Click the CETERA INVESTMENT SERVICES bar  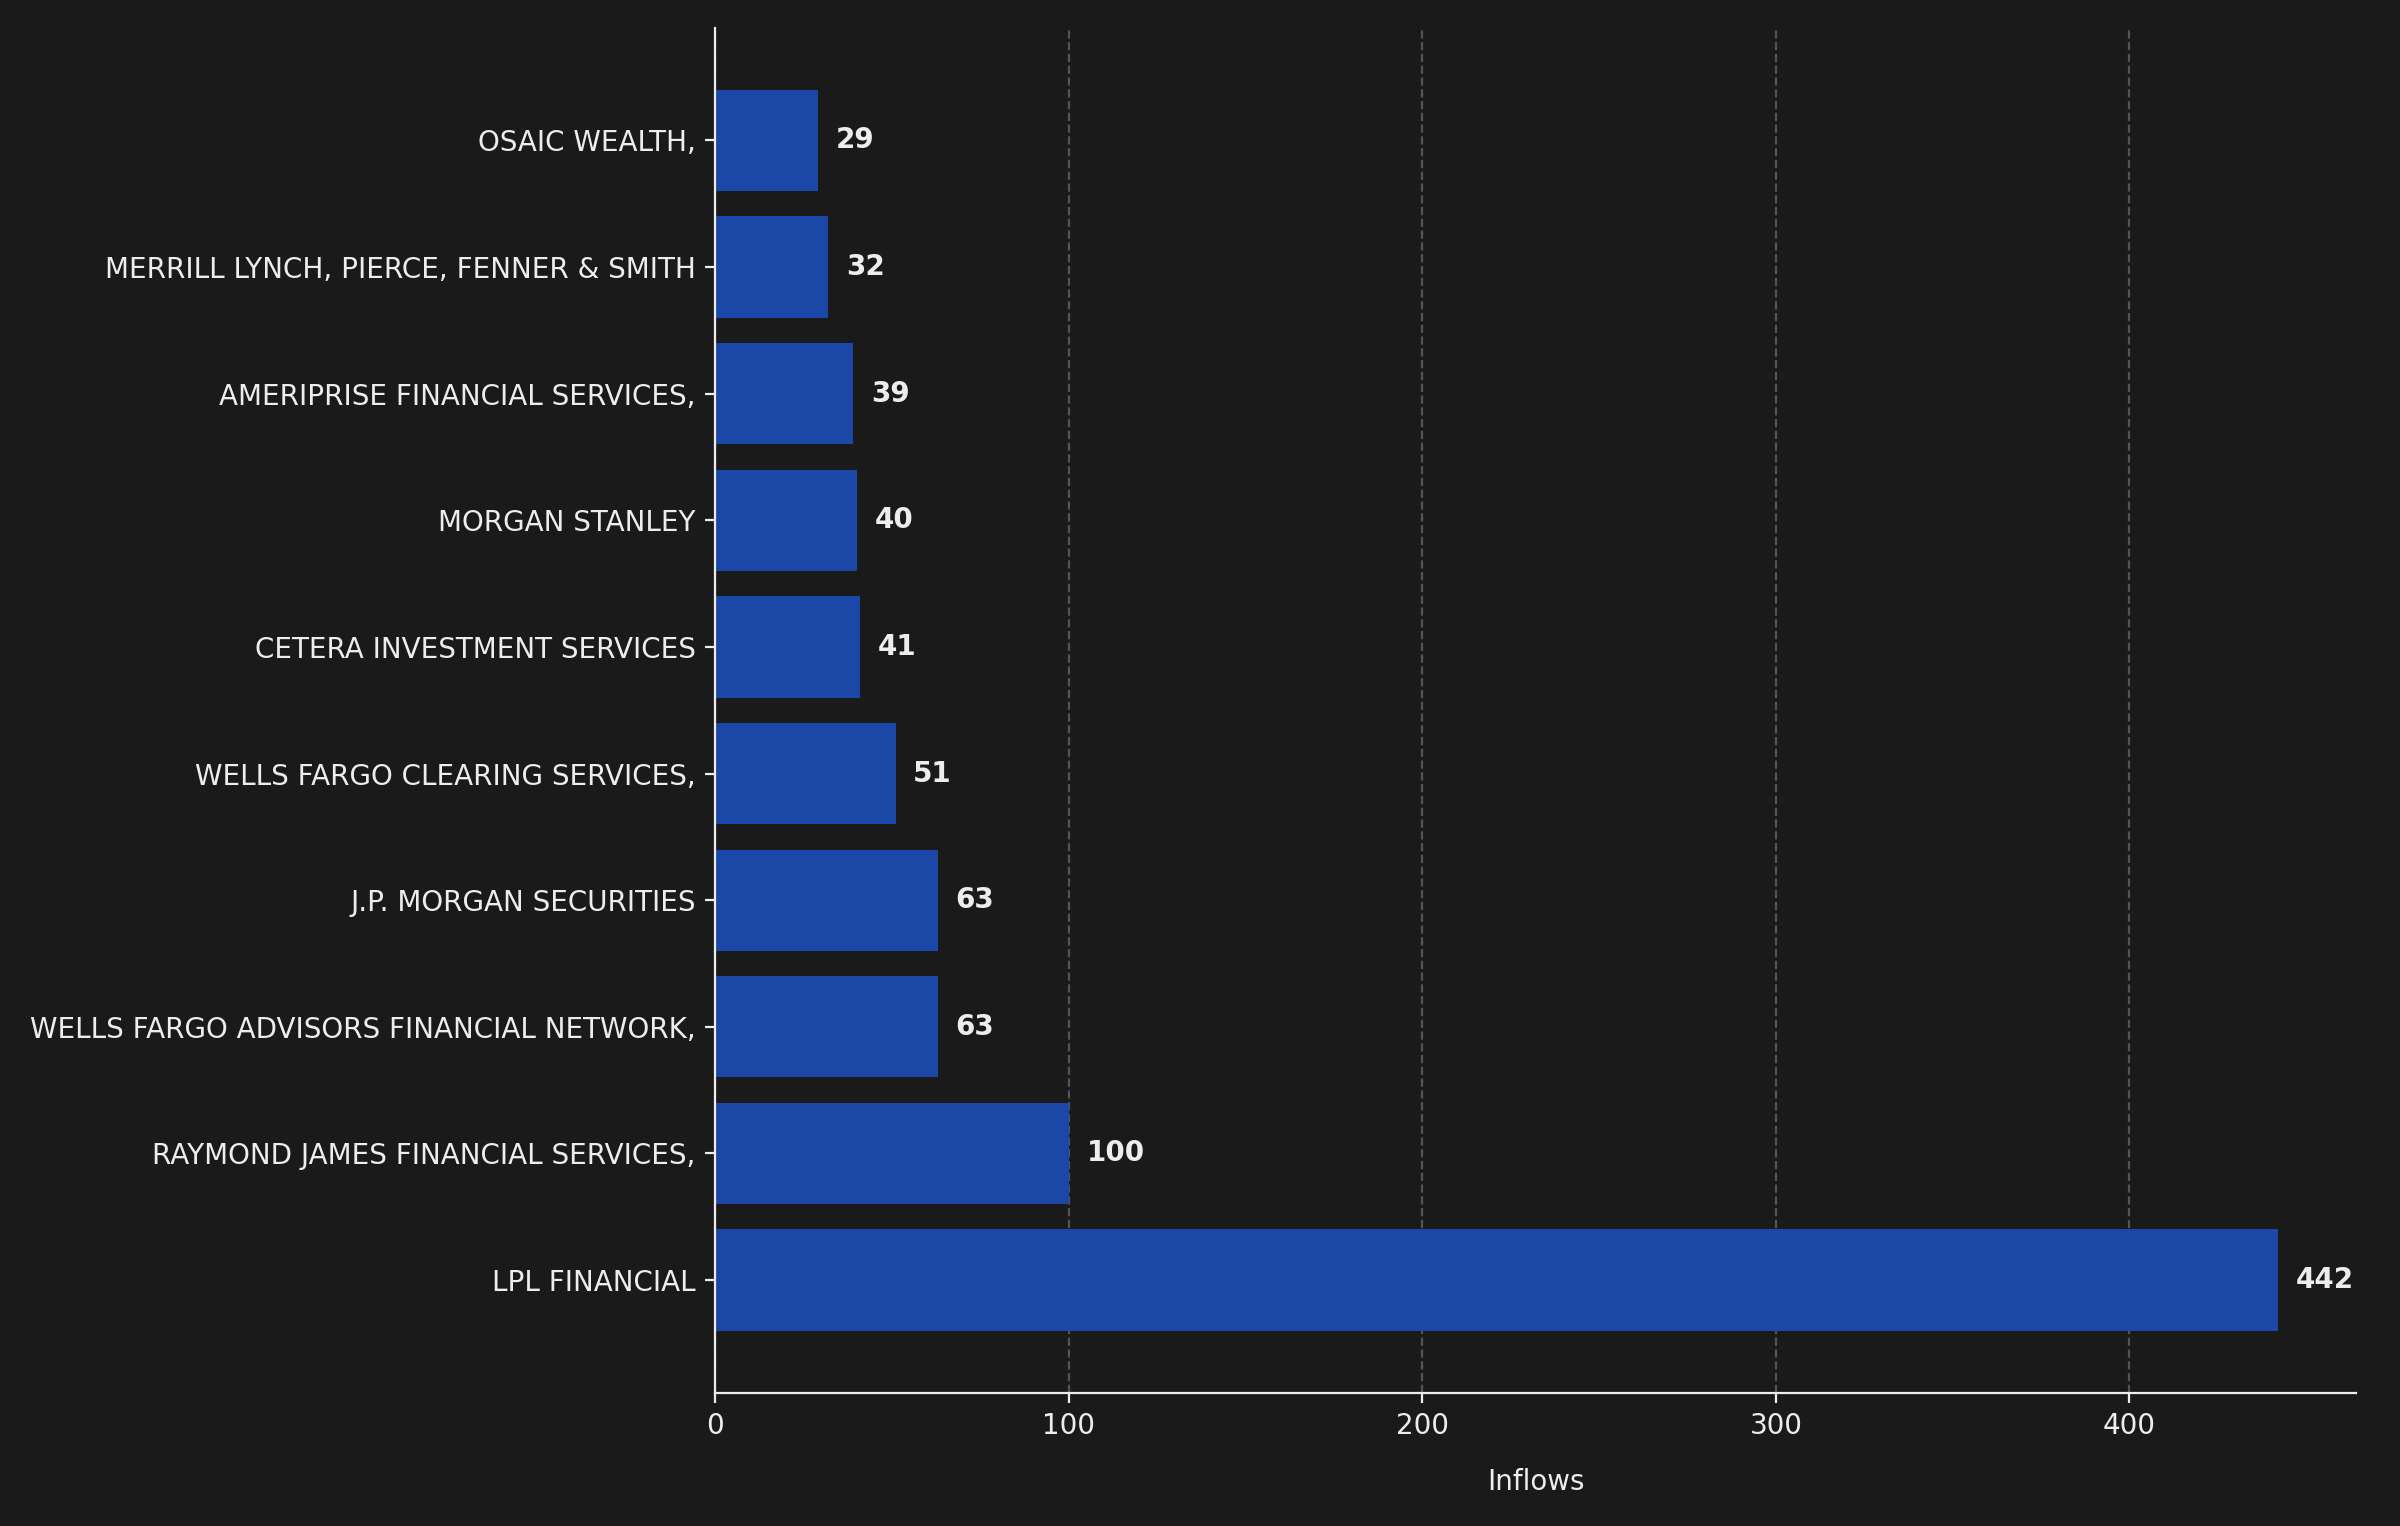pyautogui.click(x=788, y=647)
